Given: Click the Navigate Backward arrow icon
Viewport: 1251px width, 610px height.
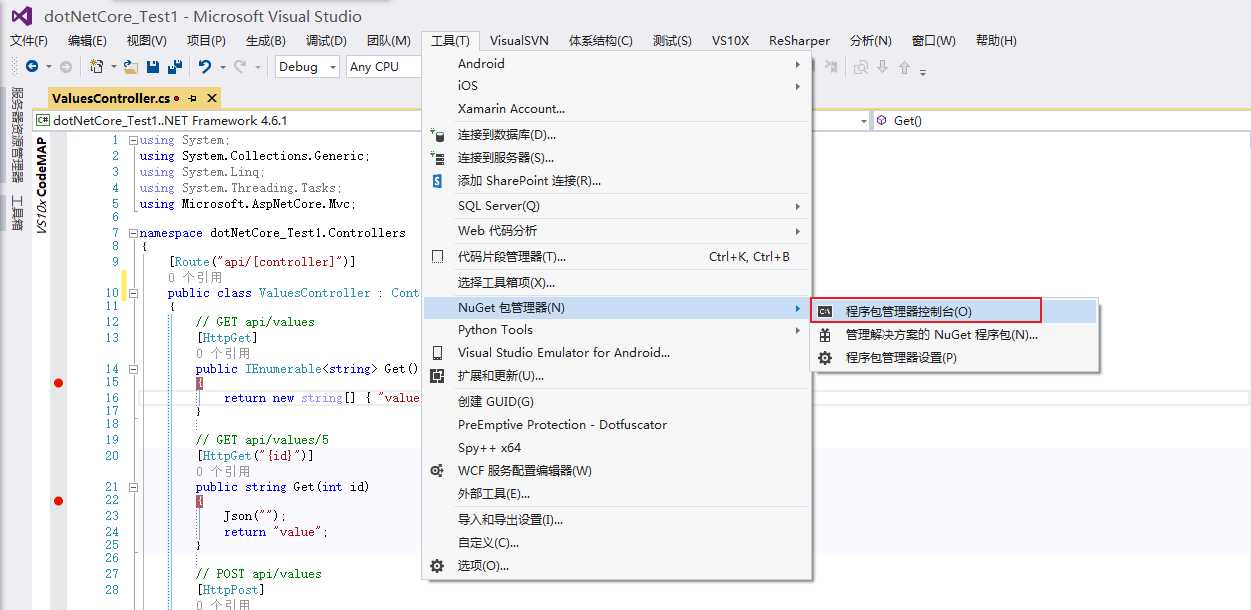Looking at the screenshot, I should 32,66.
